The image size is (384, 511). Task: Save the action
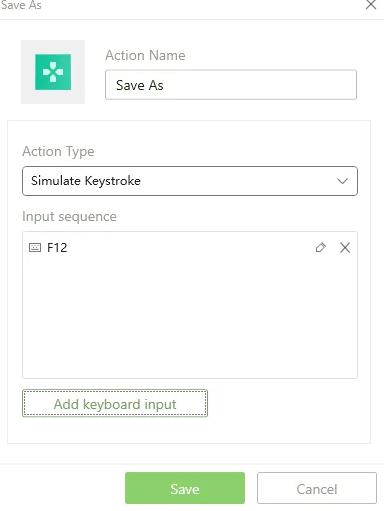tap(185, 488)
